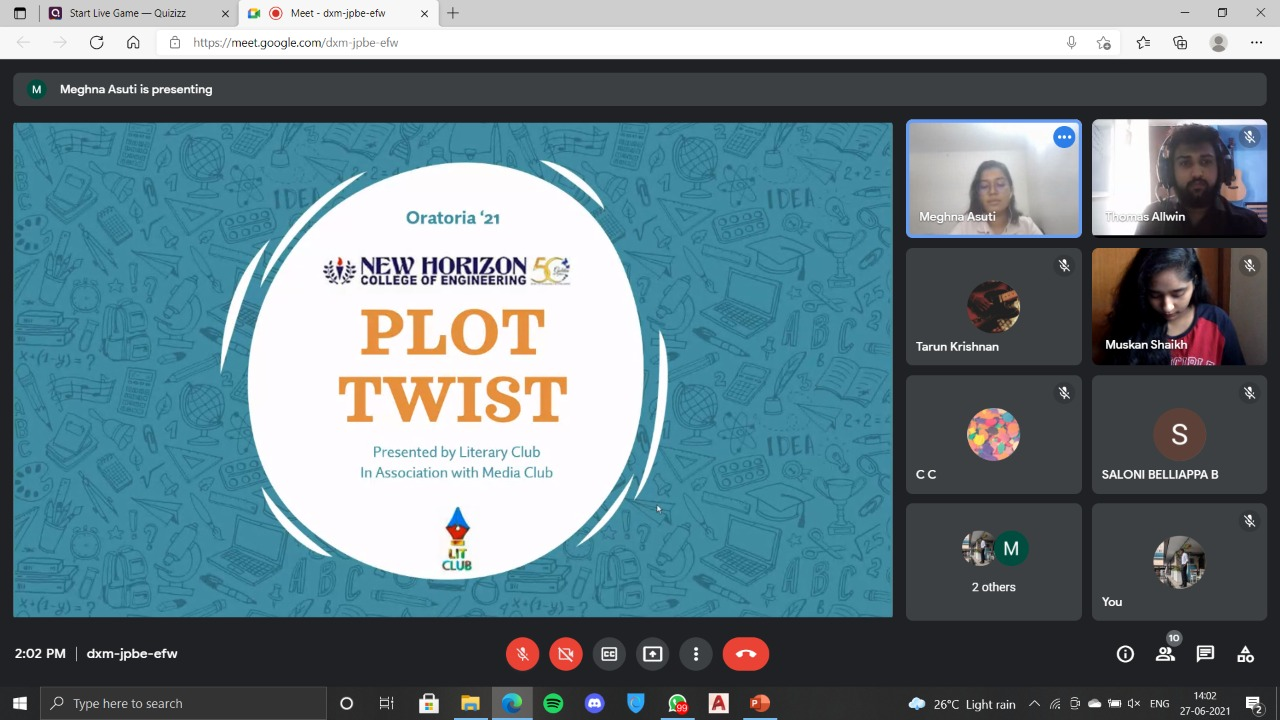
Task: Unmute the microphone in the call bar
Action: tap(522, 654)
